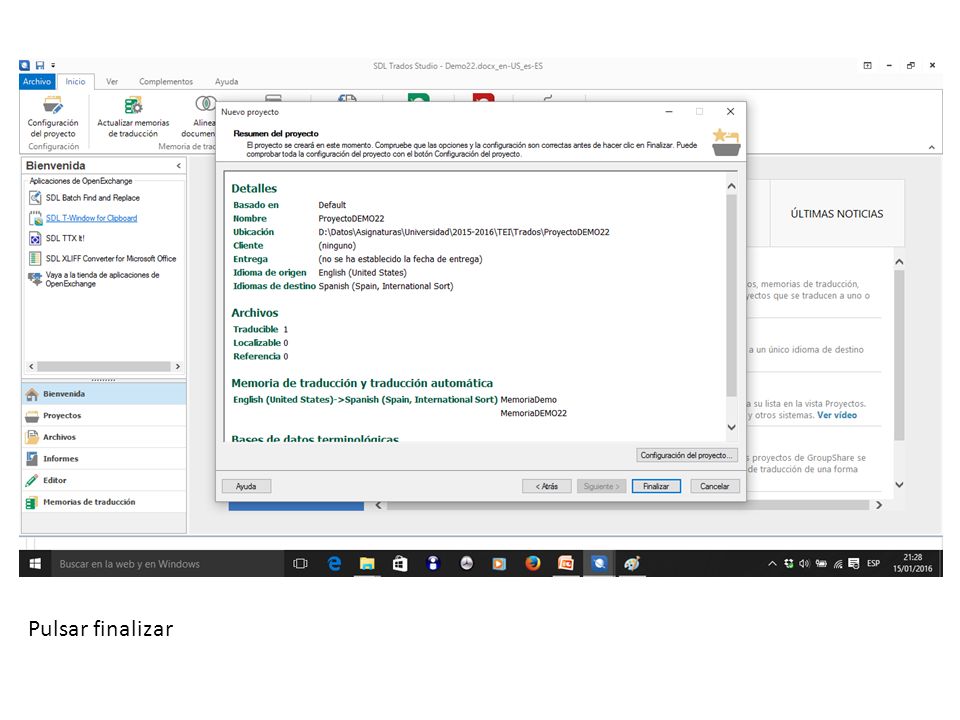Screen dimensions: 960x720
Task: Open the Complementos ribbon tab
Action: pyautogui.click(x=166, y=81)
